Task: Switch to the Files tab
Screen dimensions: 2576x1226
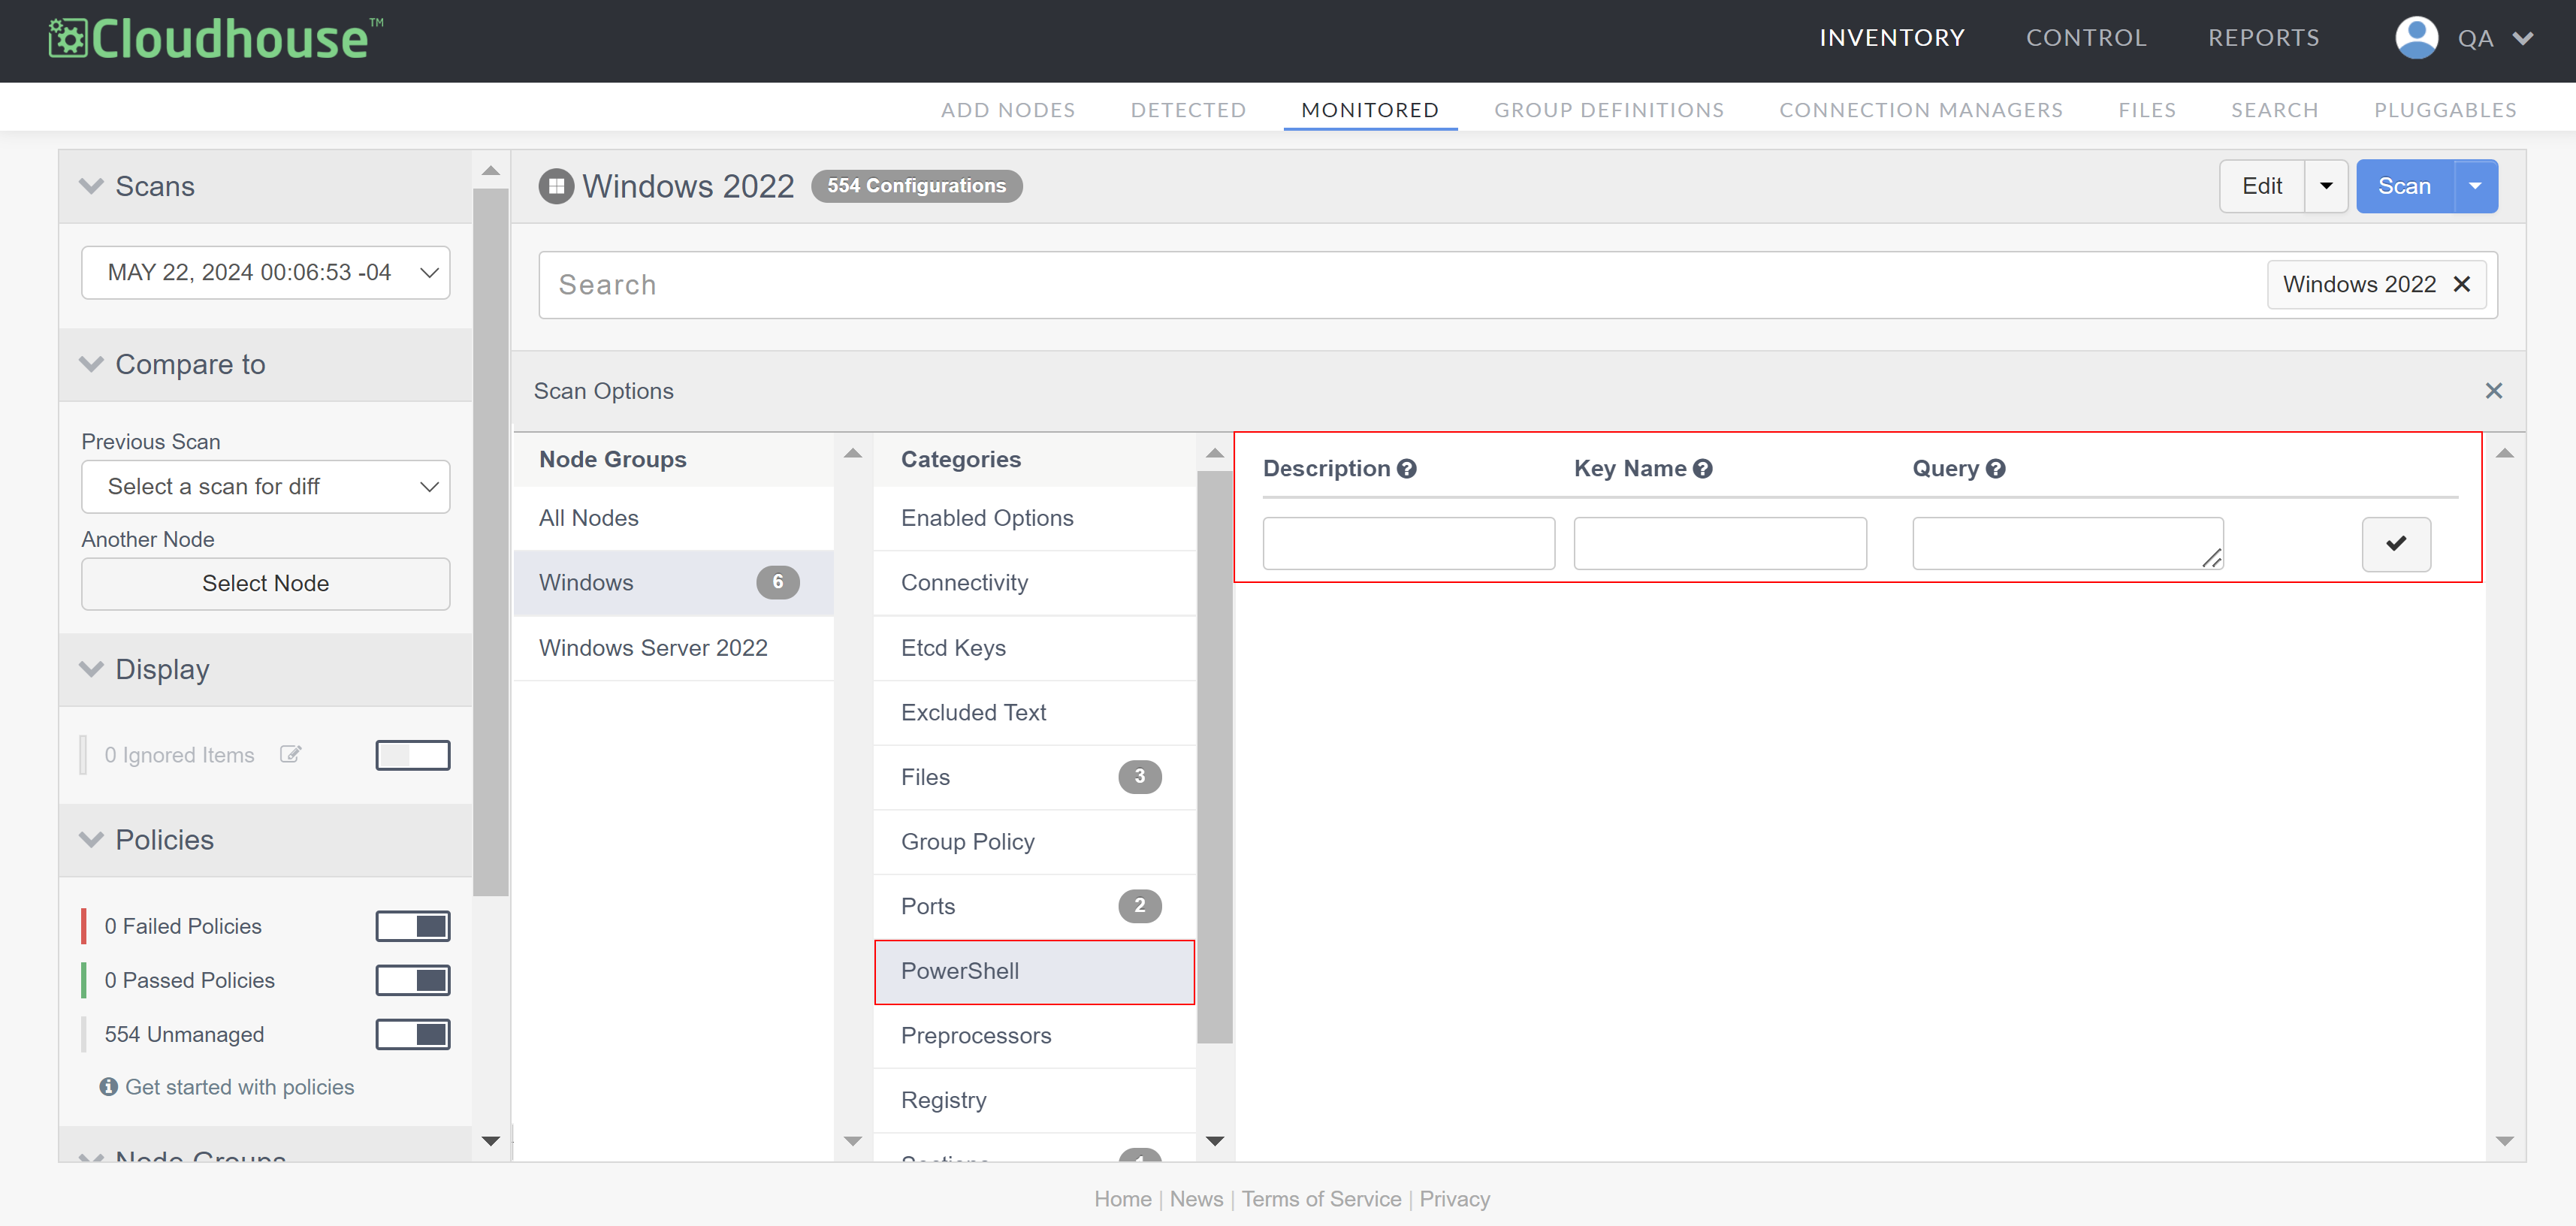Action: 2147,110
